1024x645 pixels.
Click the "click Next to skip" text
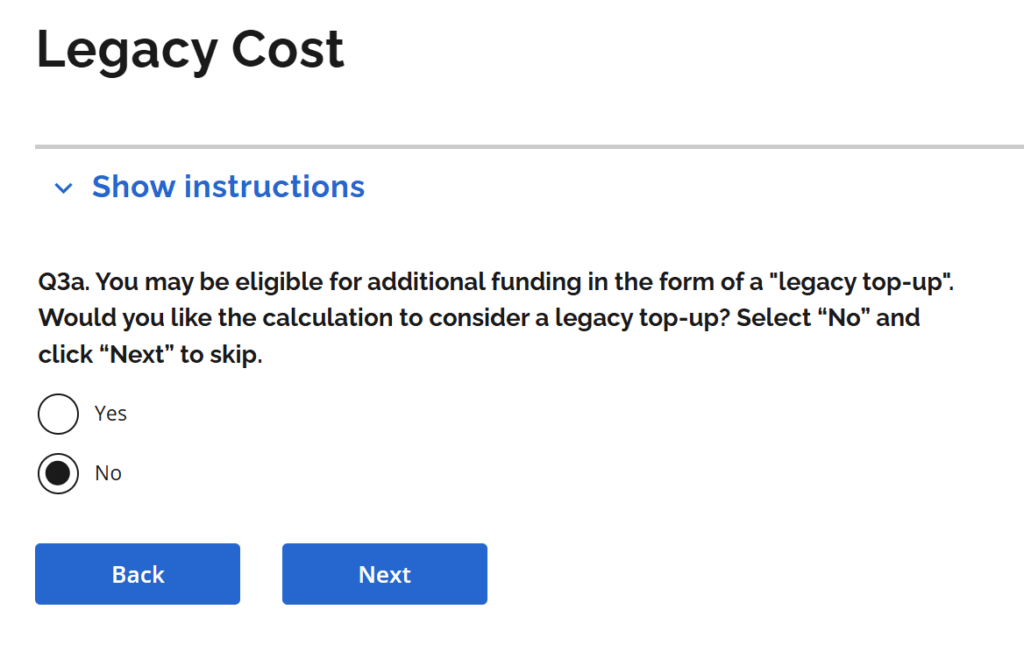(150, 355)
